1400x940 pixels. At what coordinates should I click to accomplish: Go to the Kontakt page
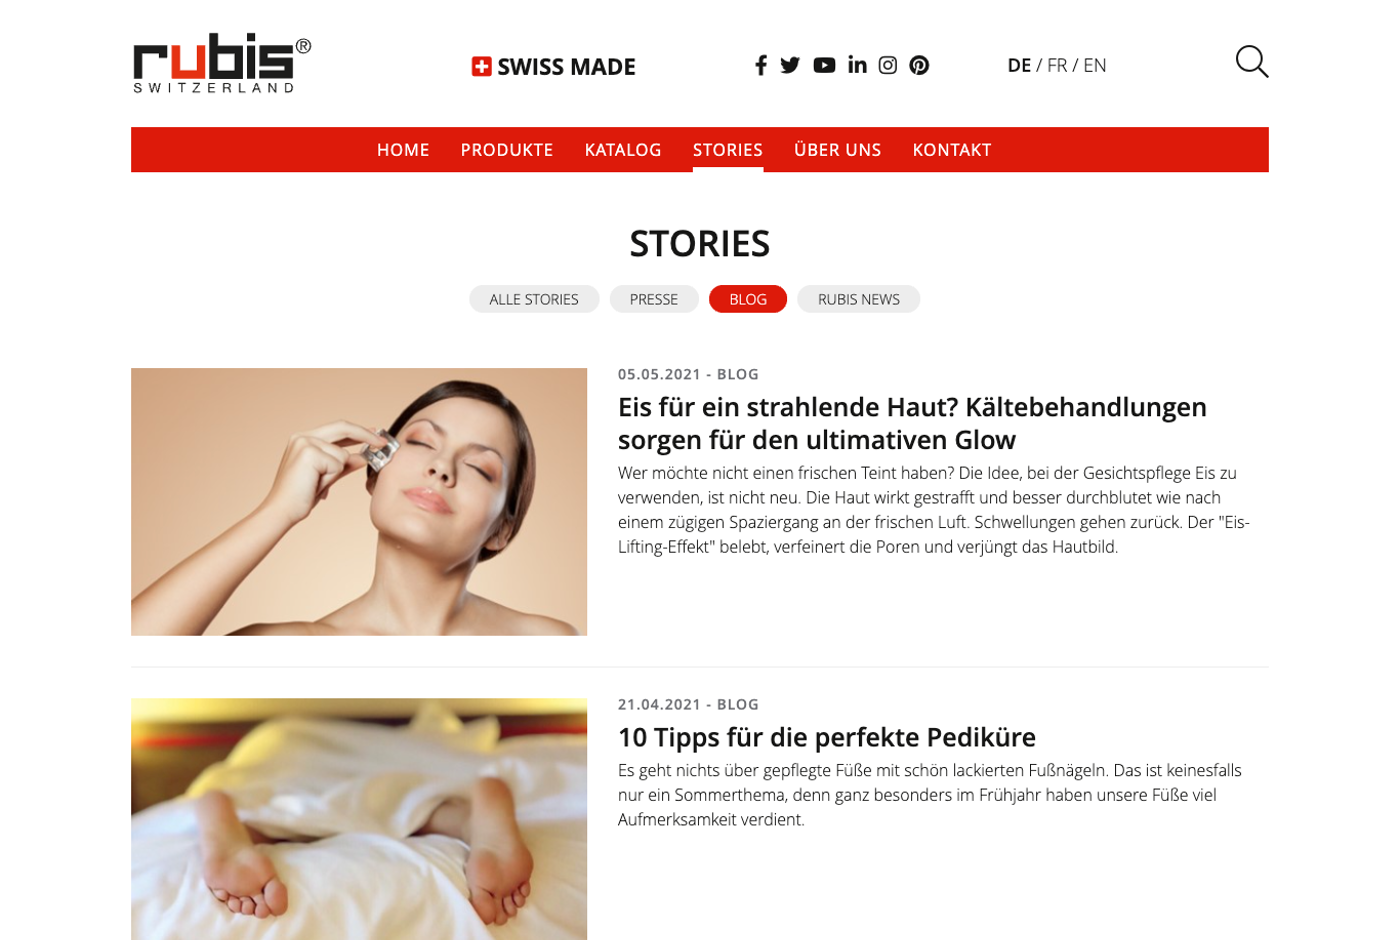[952, 150]
